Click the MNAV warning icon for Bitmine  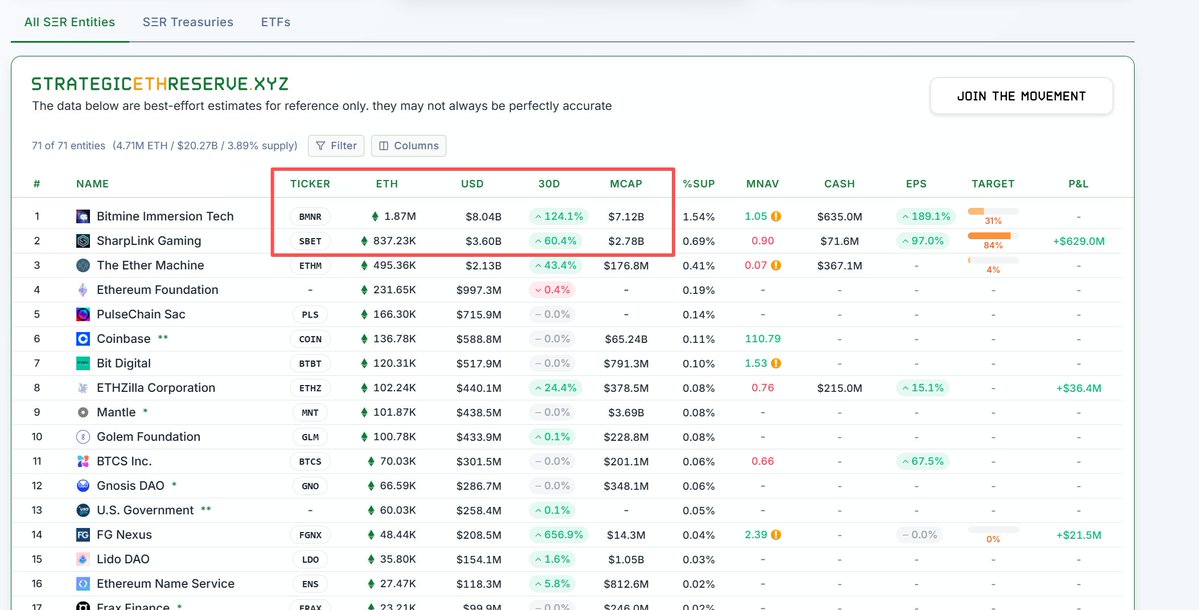click(775, 216)
